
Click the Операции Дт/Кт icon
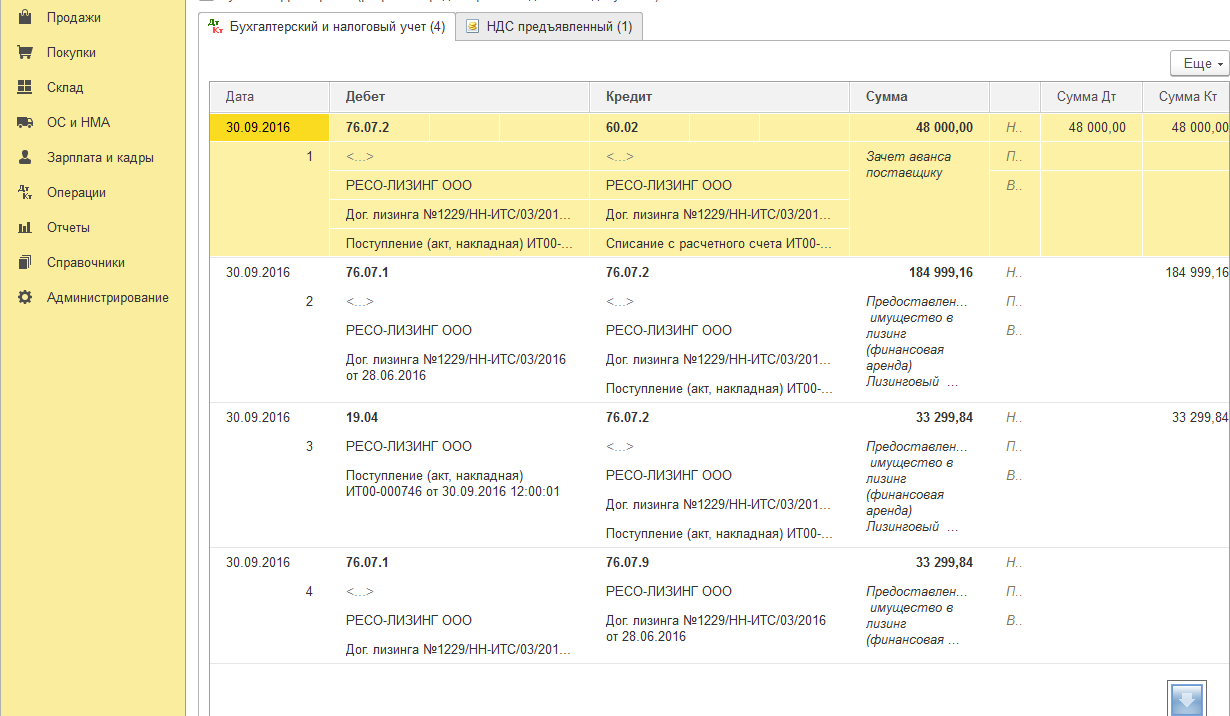[x=25, y=192]
